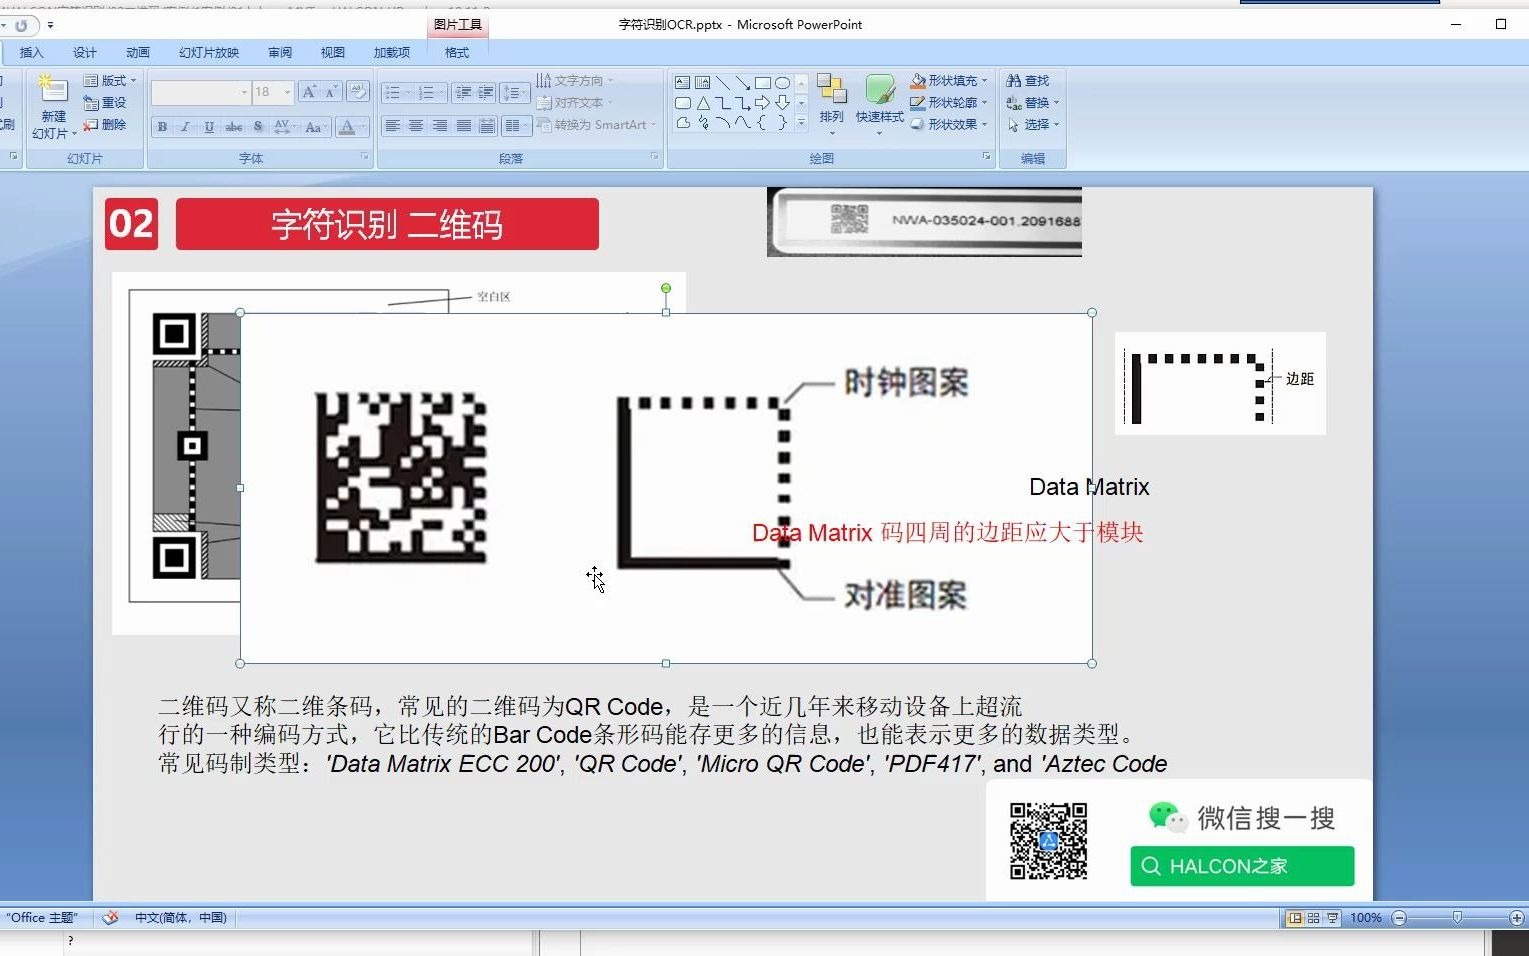Screen dimensions: 1529x956
Task: Expand the shapes gallery with More arrow
Action: tap(801, 123)
